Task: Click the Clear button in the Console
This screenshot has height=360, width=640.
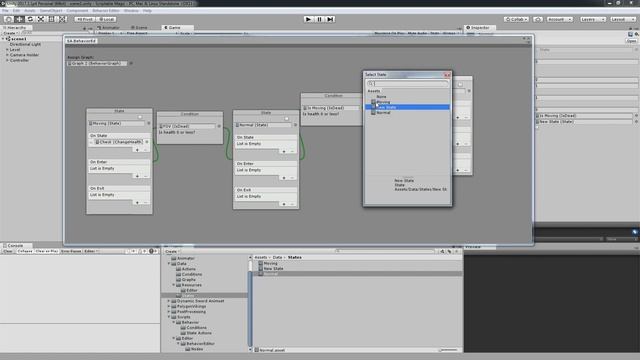Action: [x=8, y=251]
